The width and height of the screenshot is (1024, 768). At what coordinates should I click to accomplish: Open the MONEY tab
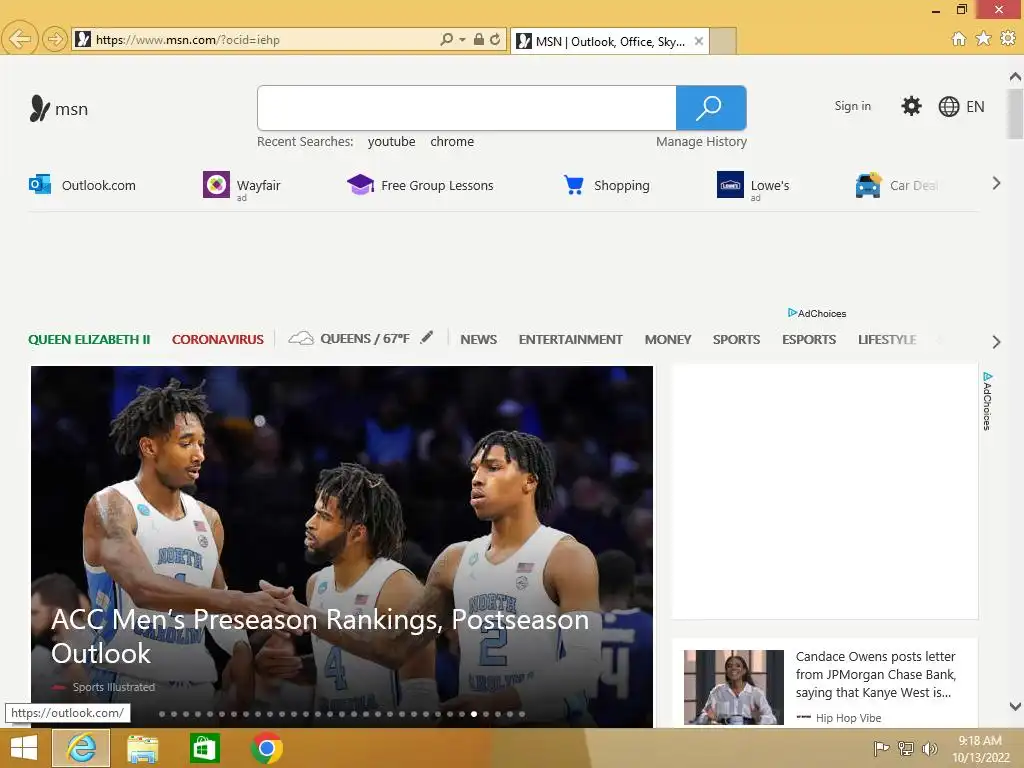(667, 340)
